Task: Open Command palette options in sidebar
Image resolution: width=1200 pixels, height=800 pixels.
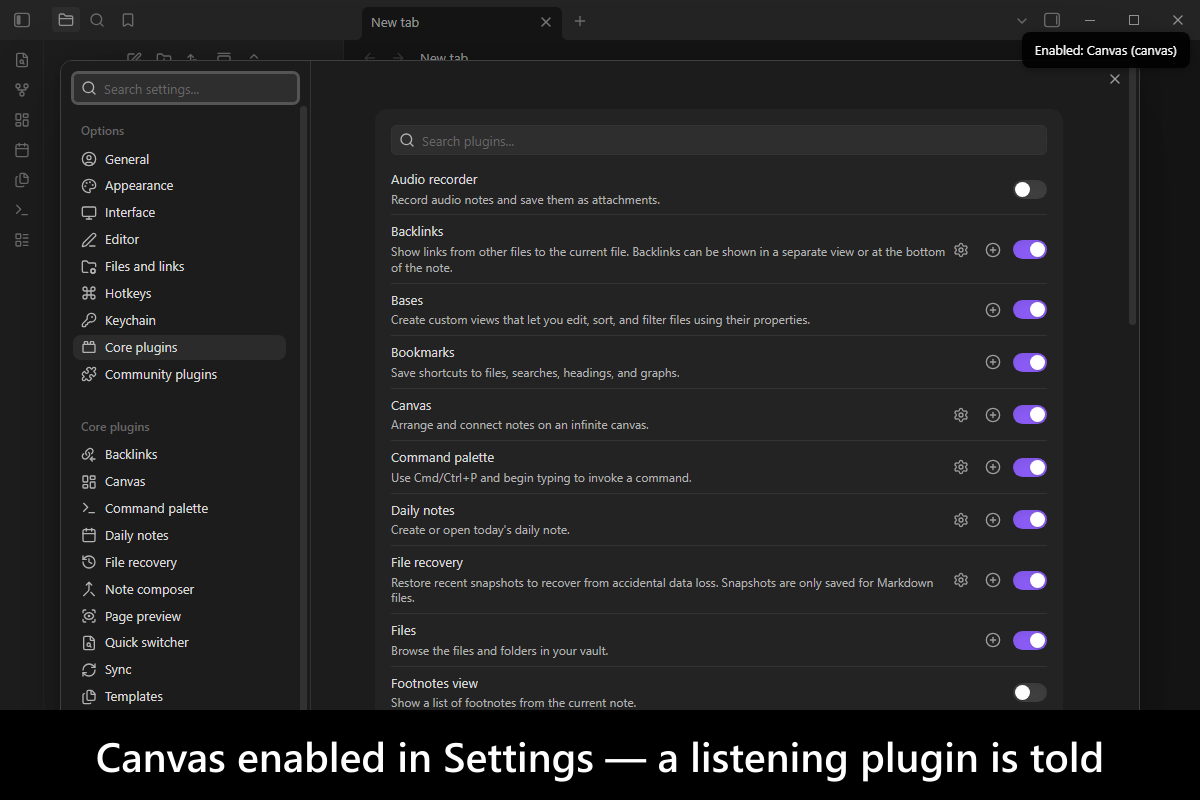Action: coord(180,509)
